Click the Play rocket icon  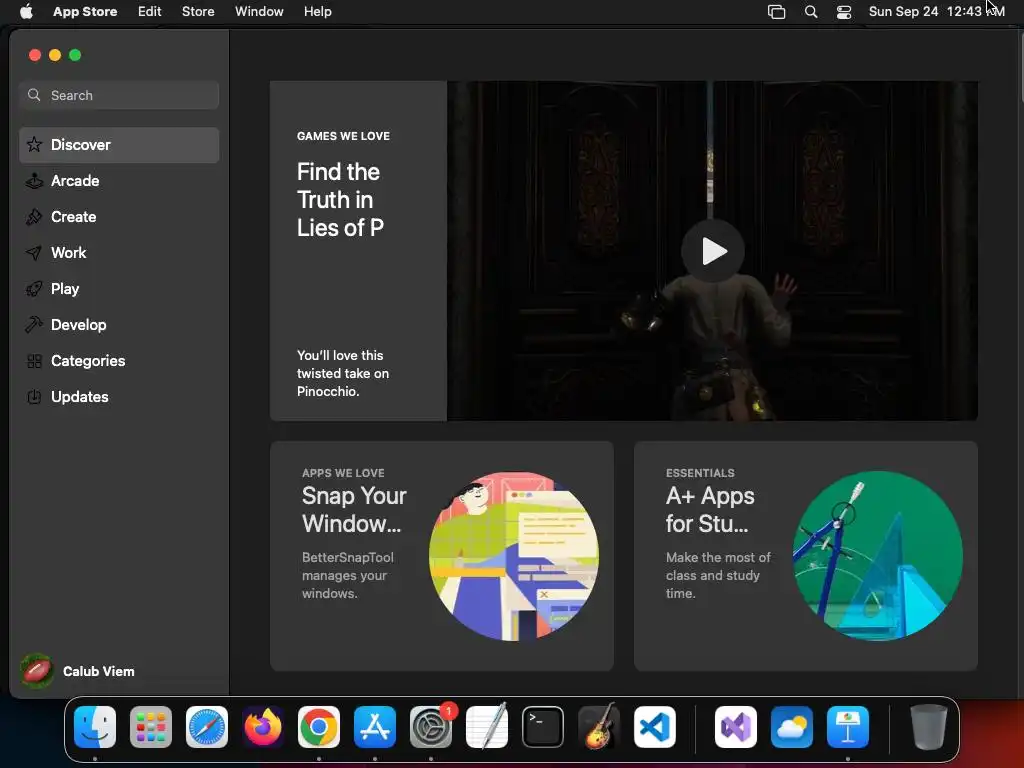pos(34,289)
